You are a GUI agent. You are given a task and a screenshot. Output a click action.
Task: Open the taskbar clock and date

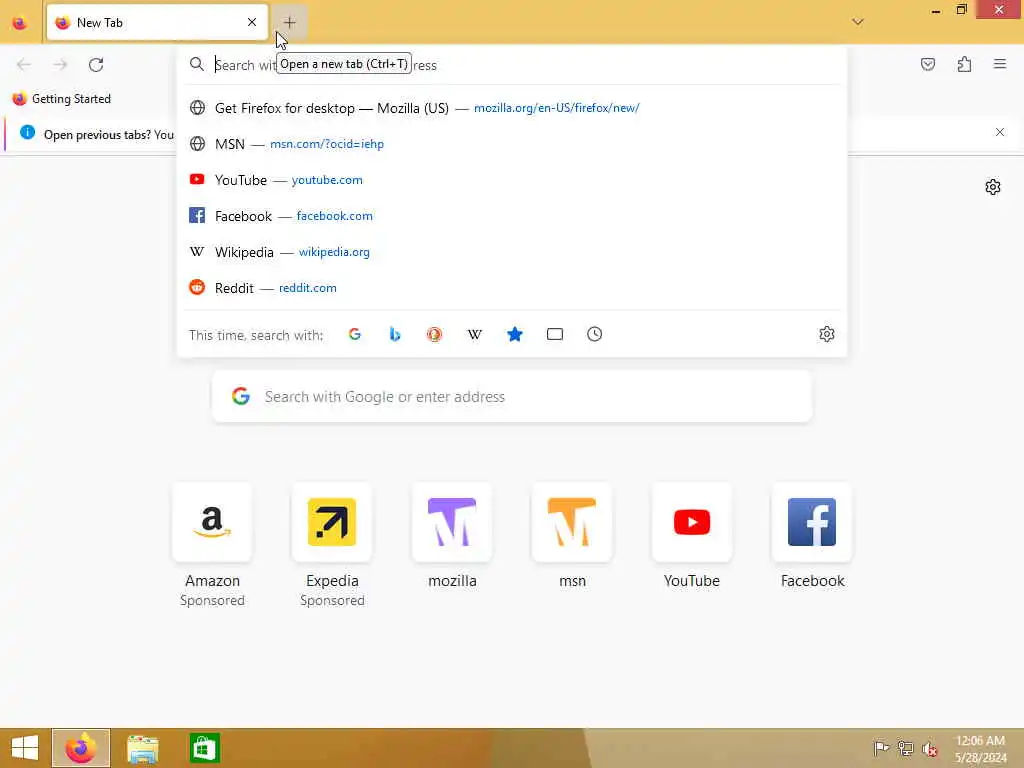980,749
